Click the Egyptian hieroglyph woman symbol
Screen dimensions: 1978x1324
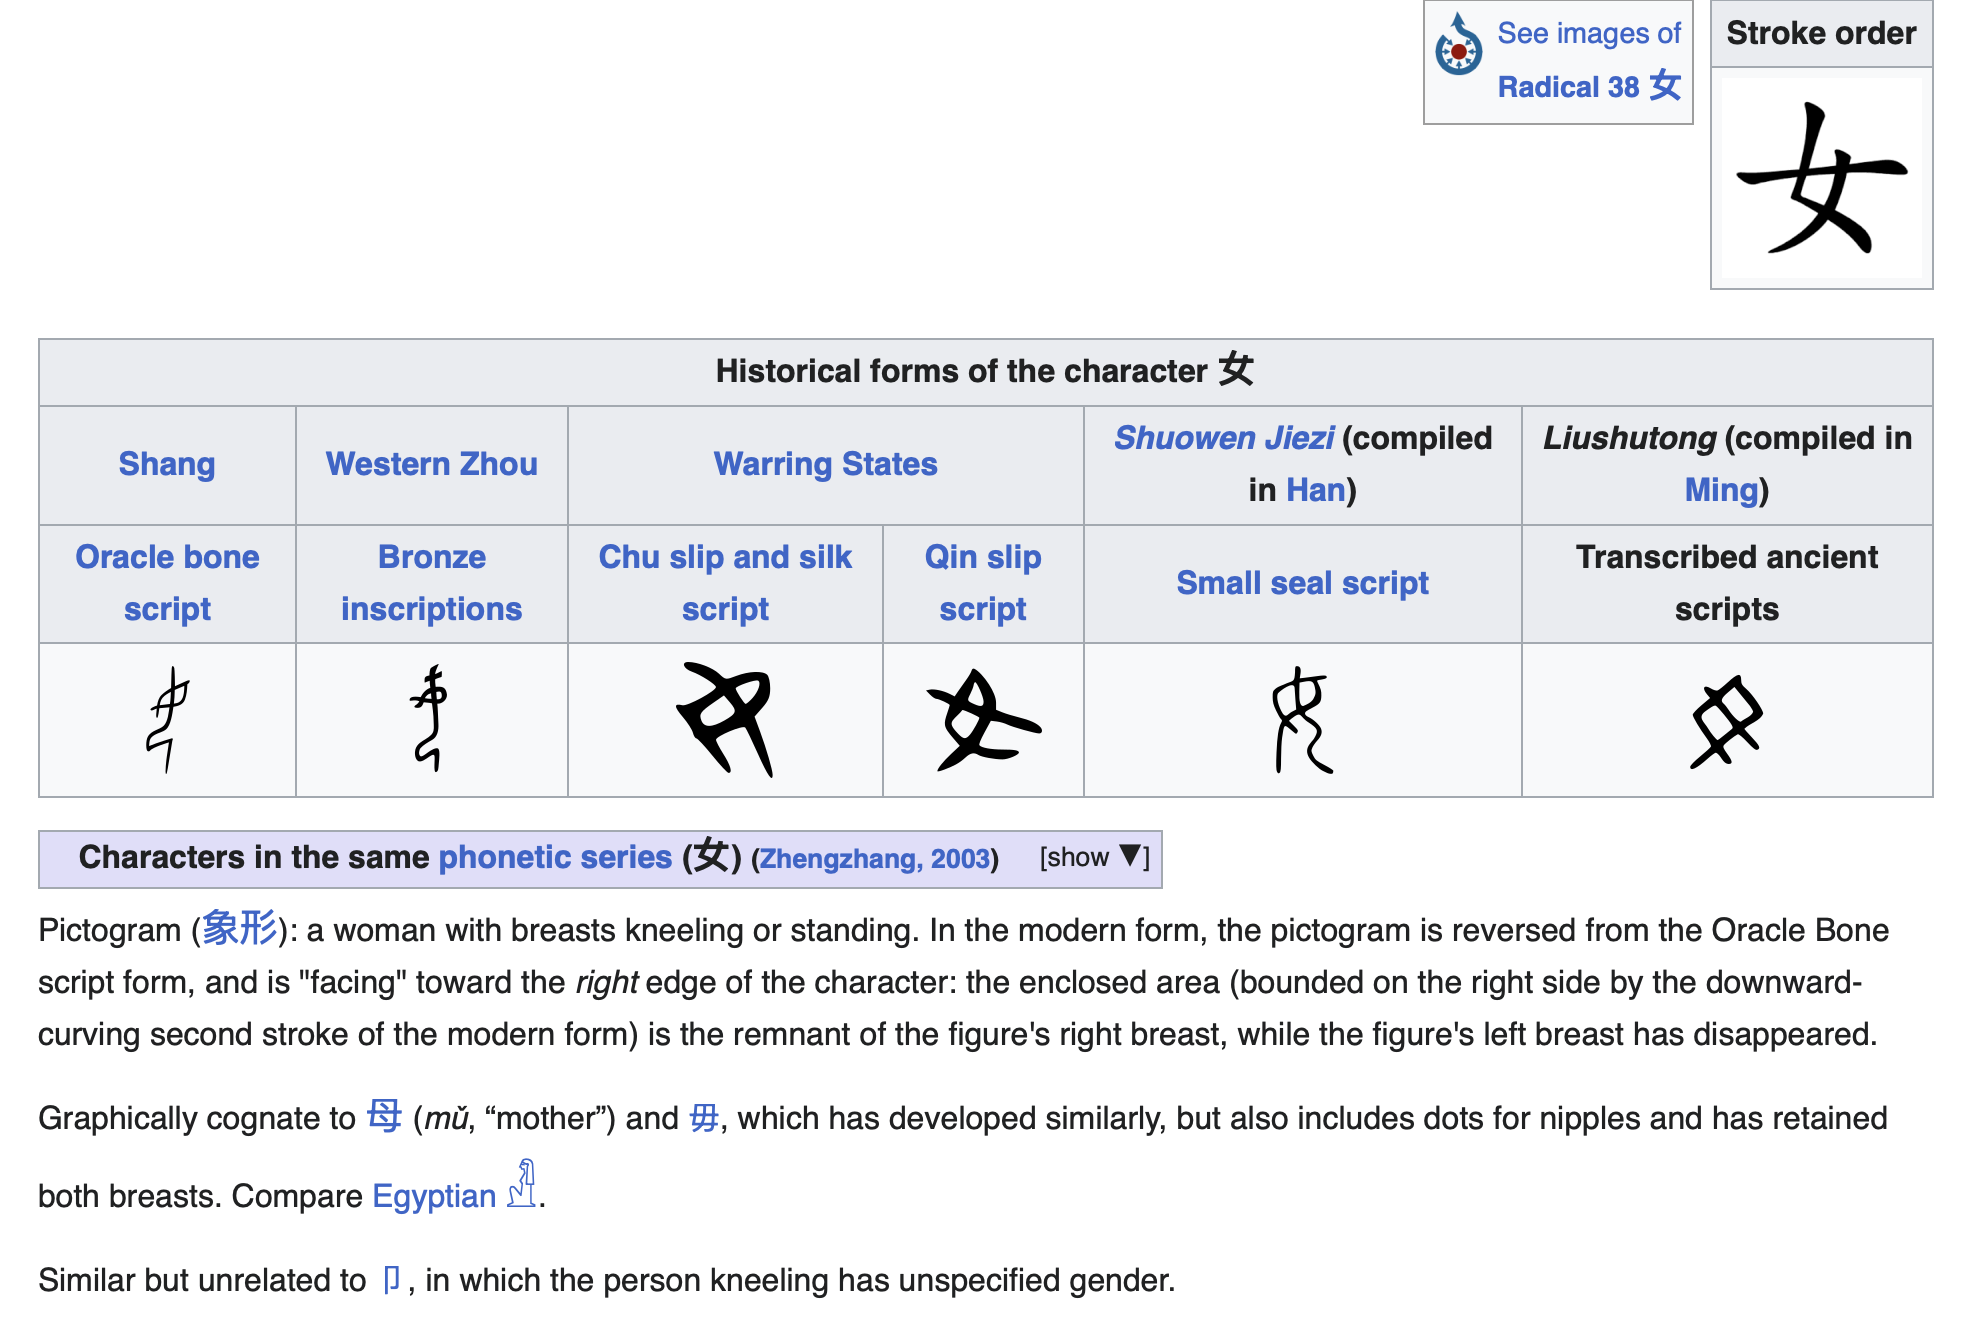click(522, 1185)
